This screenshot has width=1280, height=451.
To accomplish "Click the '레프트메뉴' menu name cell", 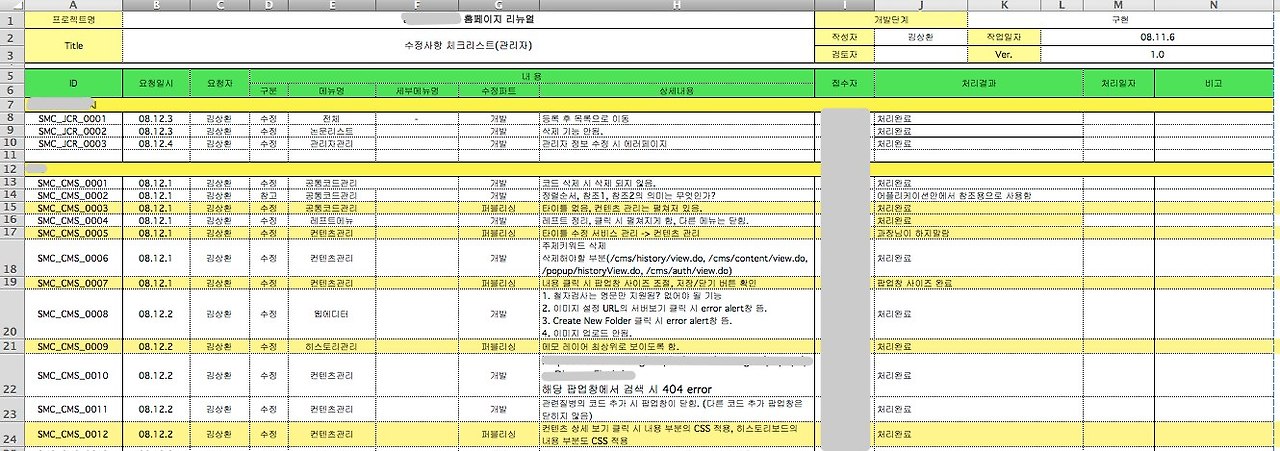I will pos(331,219).
